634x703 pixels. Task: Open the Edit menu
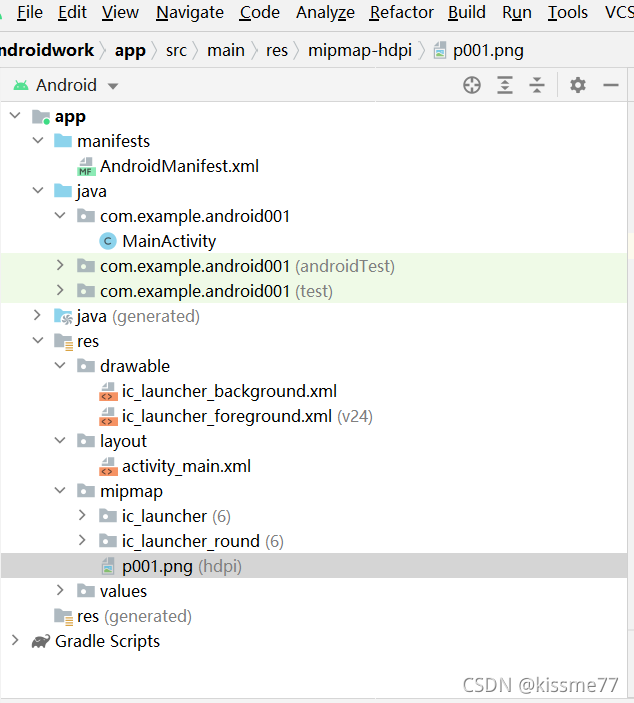[x=72, y=13]
